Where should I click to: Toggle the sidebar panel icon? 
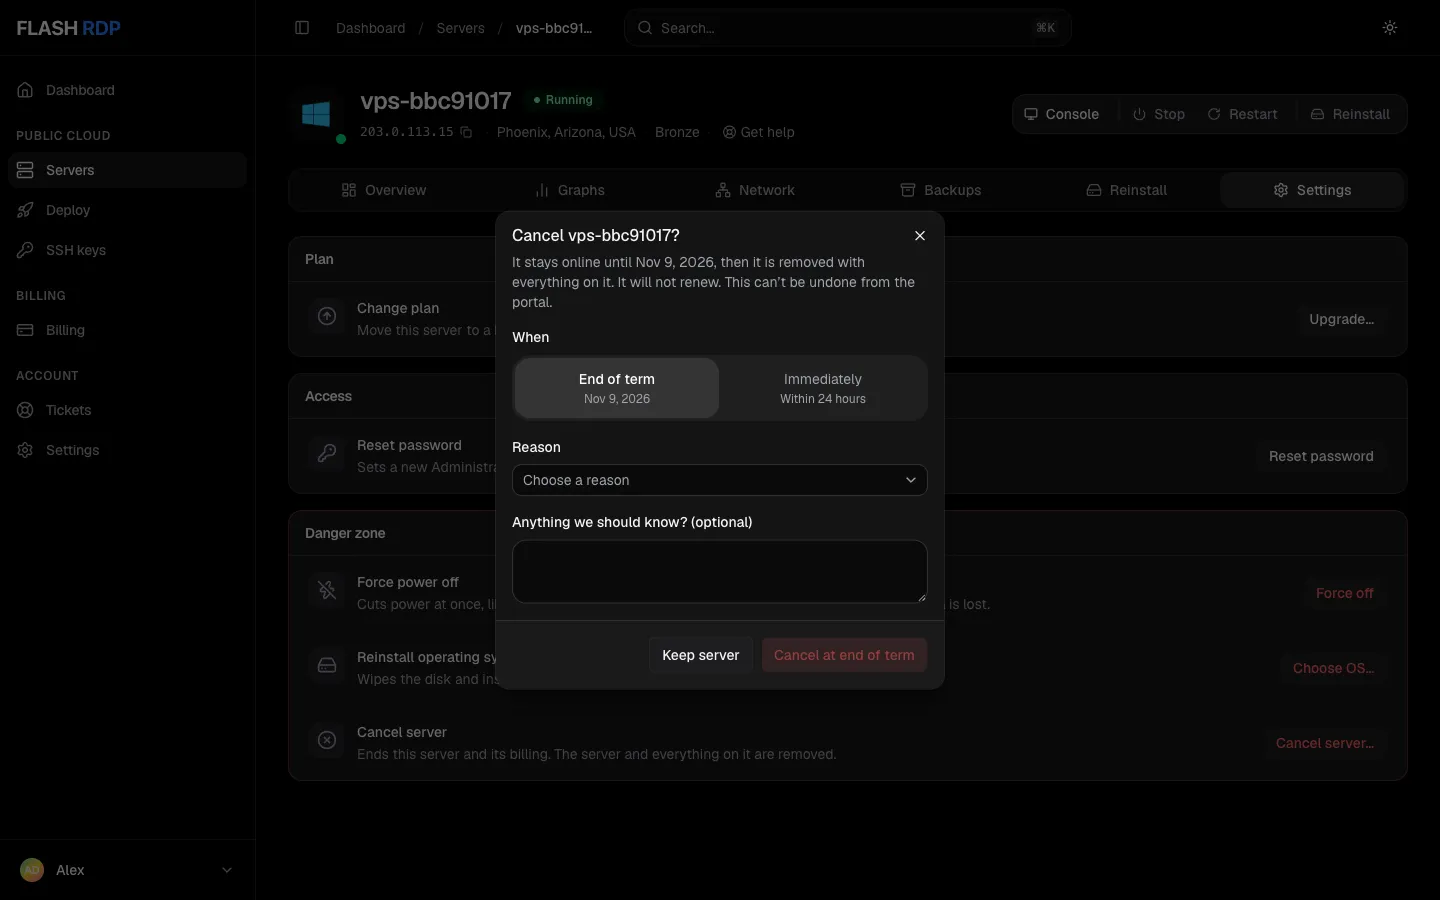coord(302,28)
